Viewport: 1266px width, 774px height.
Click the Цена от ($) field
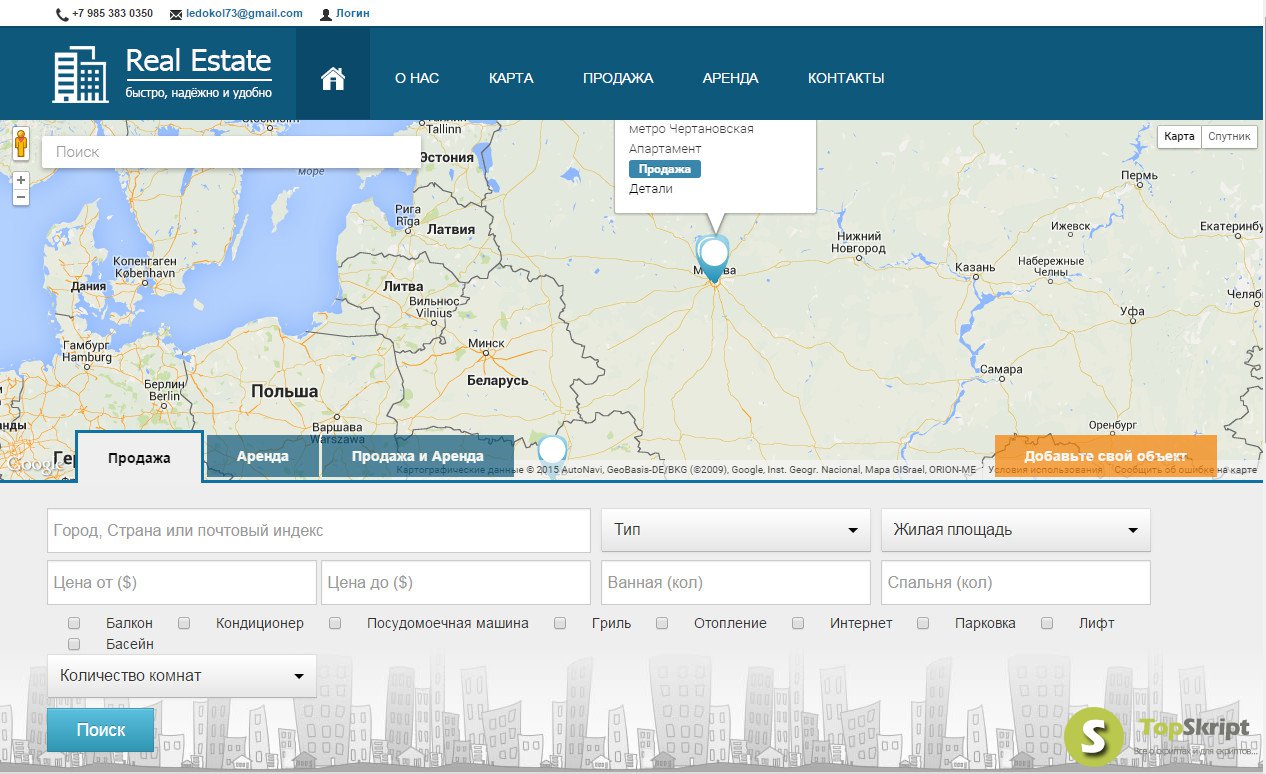click(x=182, y=582)
